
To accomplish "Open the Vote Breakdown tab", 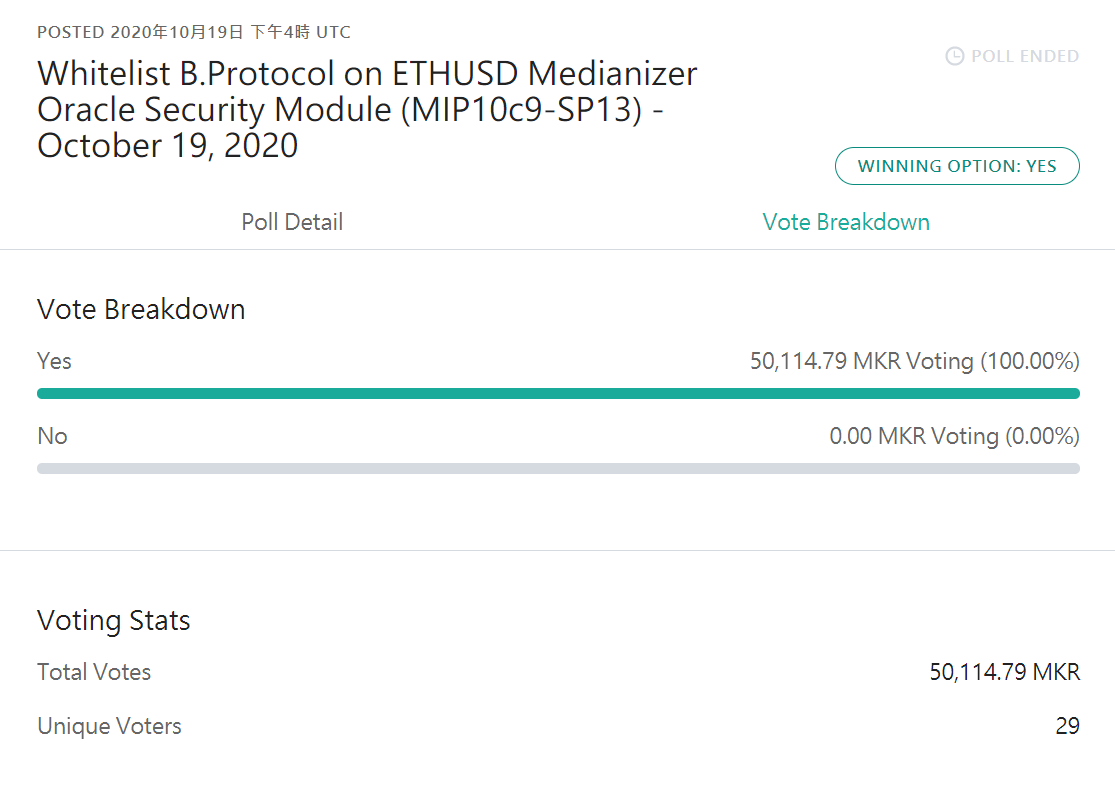I will [846, 222].
